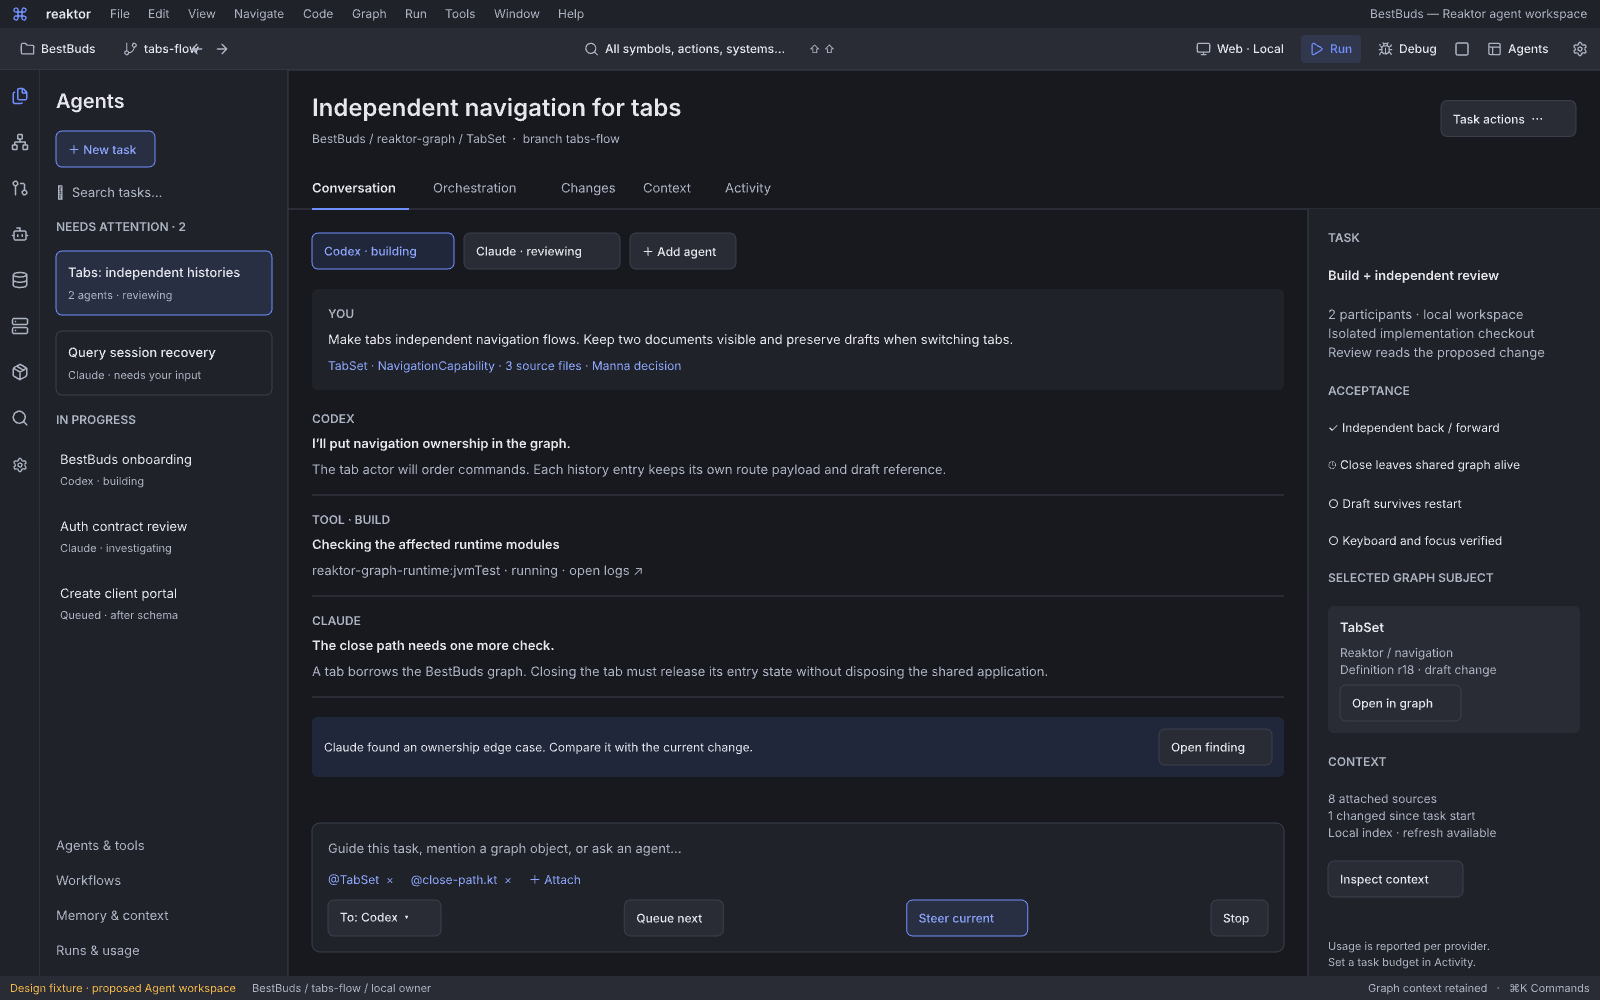Open the tabs-flow branch selector
Screen dimensions: 1600x1000
tap(162, 49)
